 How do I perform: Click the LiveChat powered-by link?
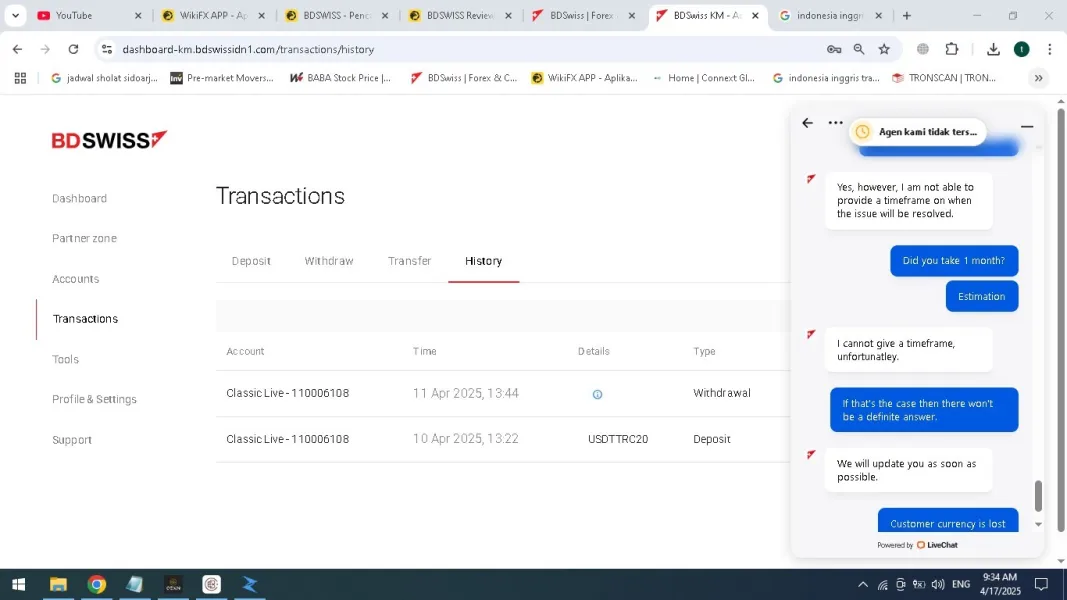[x=917, y=545]
